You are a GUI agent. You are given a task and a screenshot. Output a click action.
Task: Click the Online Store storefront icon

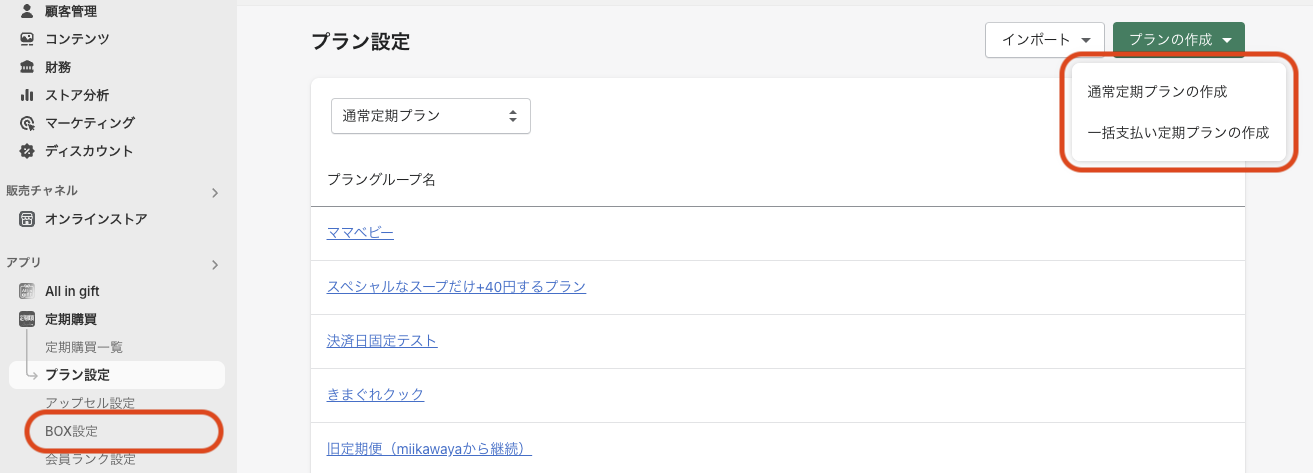point(27,219)
